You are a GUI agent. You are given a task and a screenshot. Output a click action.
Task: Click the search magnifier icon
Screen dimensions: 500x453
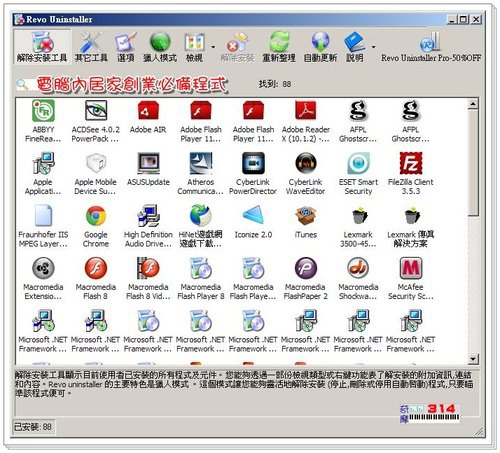(22, 84)
